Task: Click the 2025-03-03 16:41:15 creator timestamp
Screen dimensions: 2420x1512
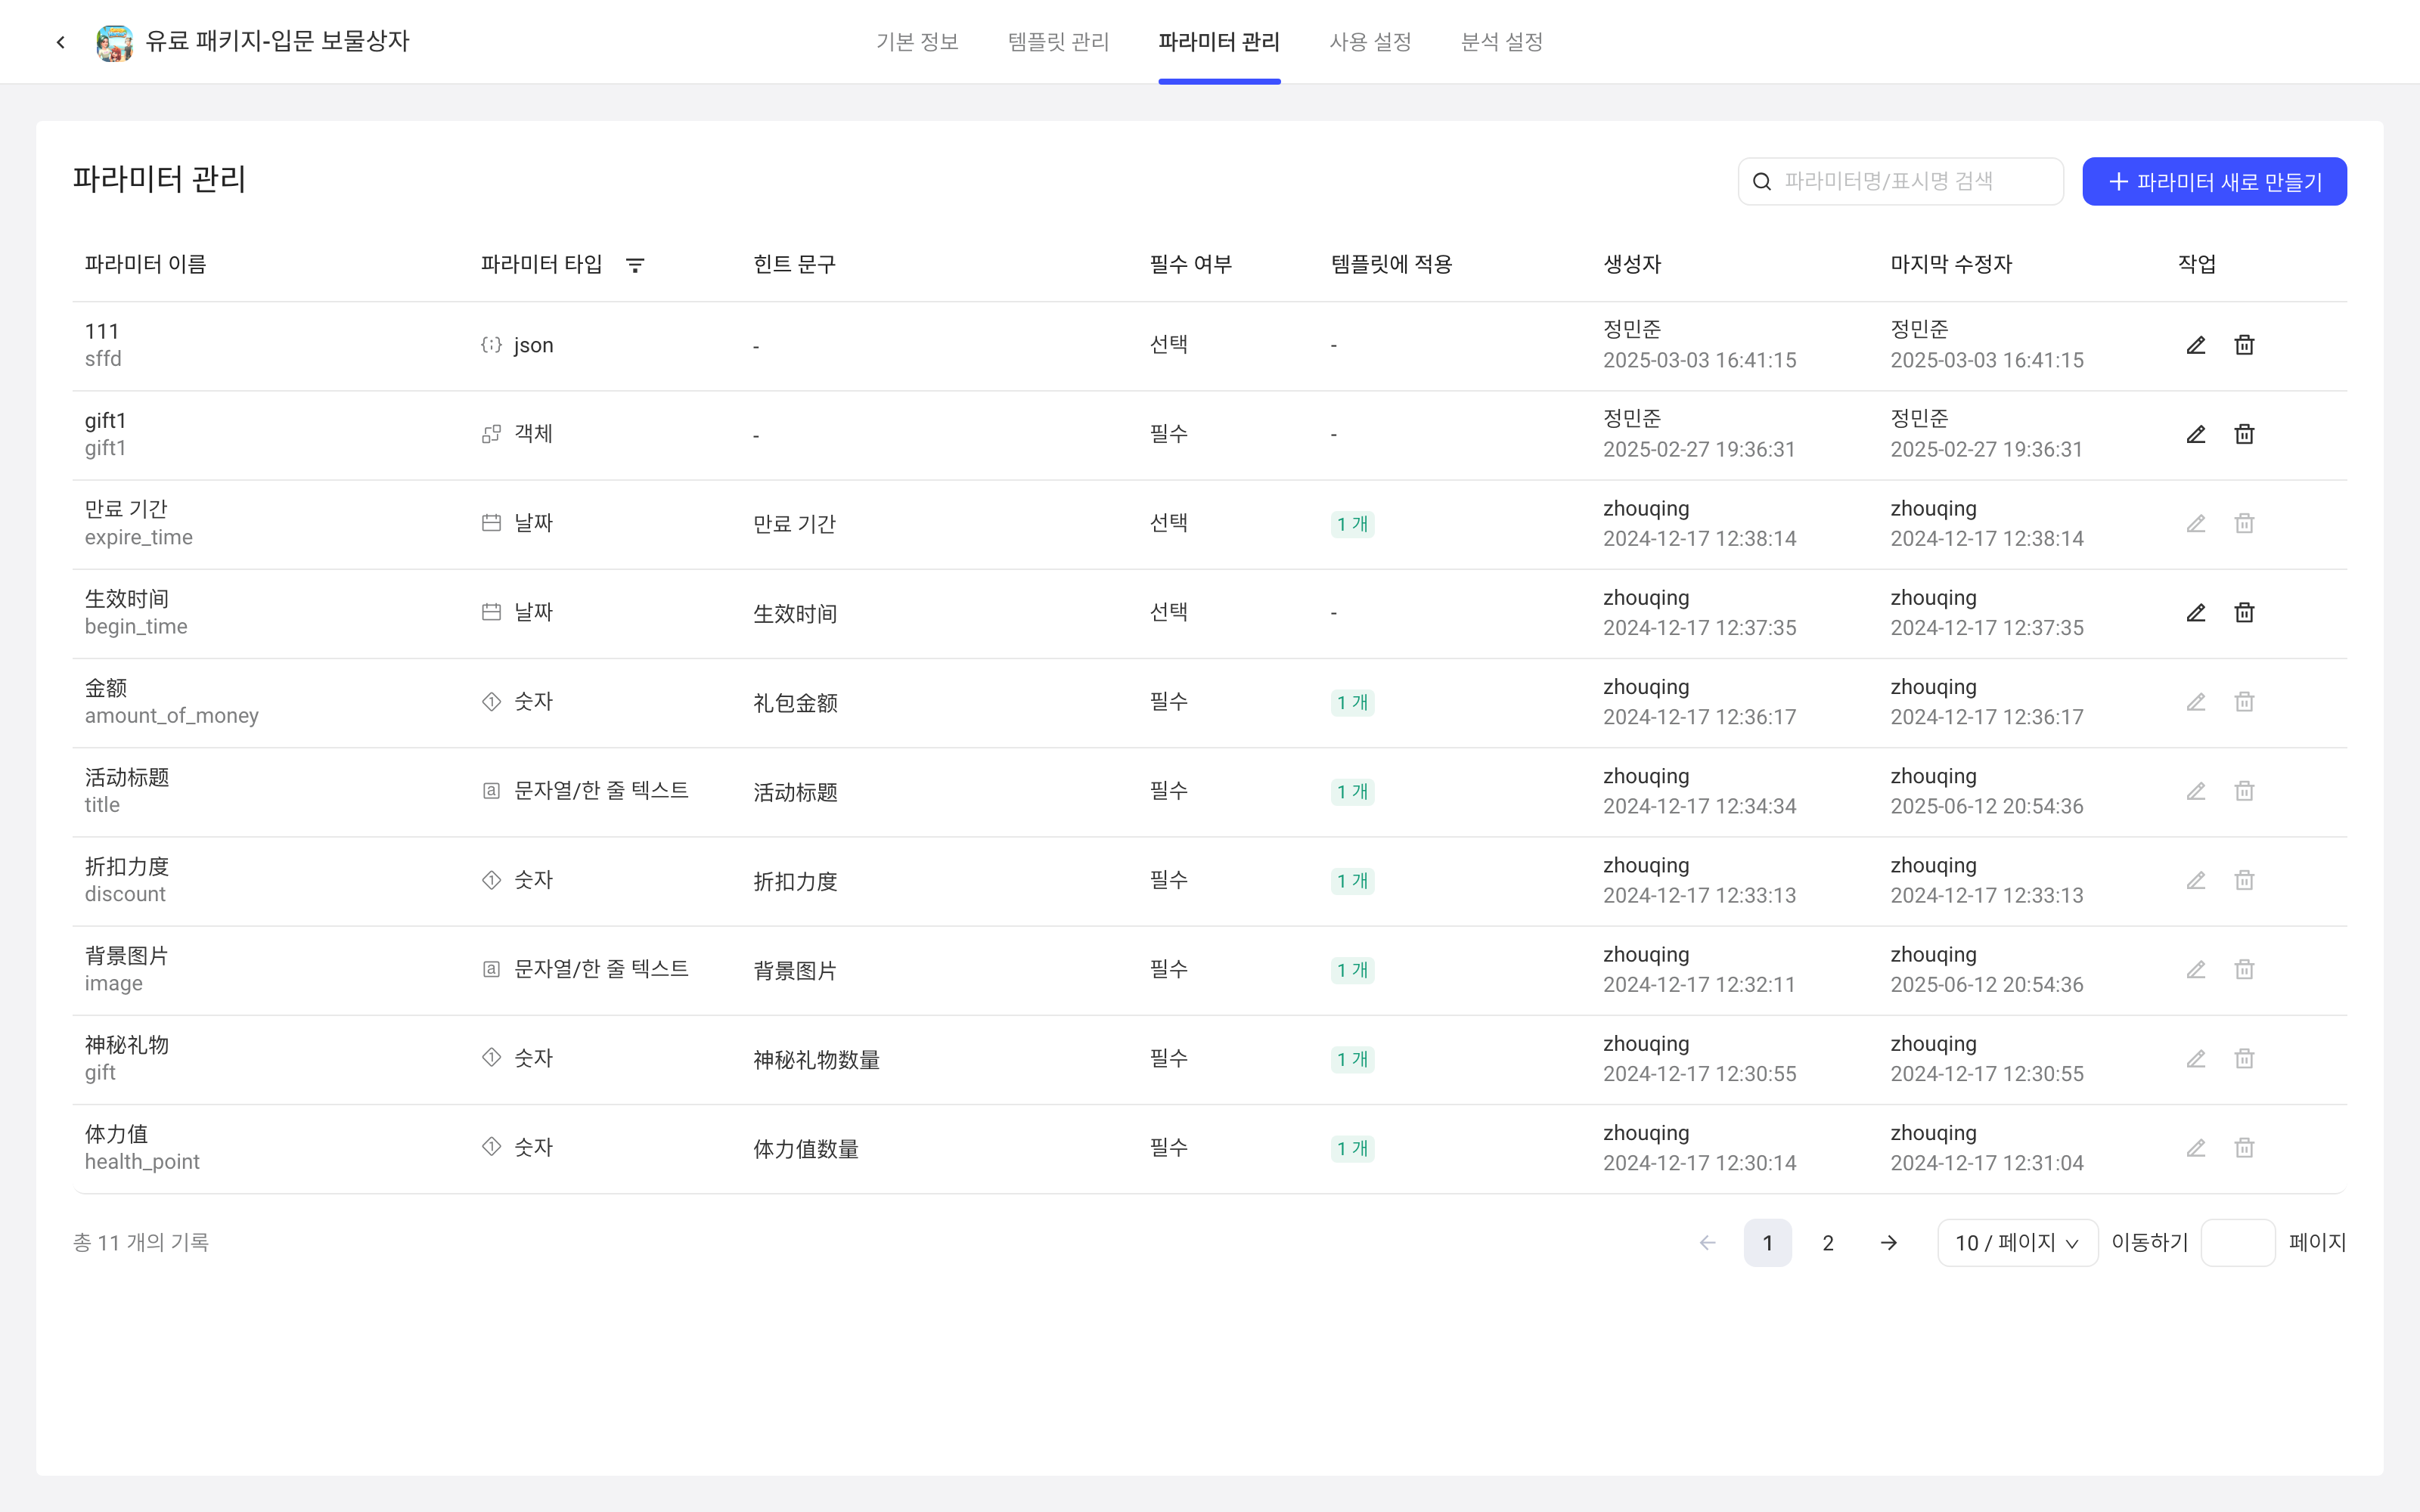Action: [x=1699, y=360]
